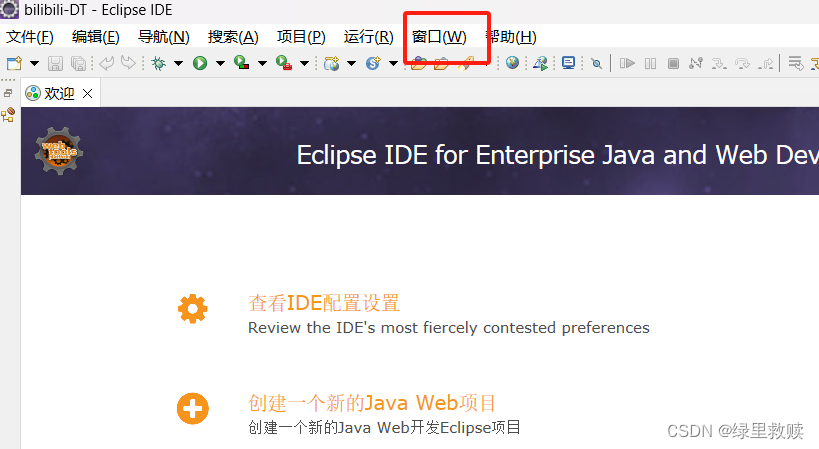Viewport: 819px width, 449px height.
Task: Expand the Coverage dropdown arrow
Action: click(262, 64)
